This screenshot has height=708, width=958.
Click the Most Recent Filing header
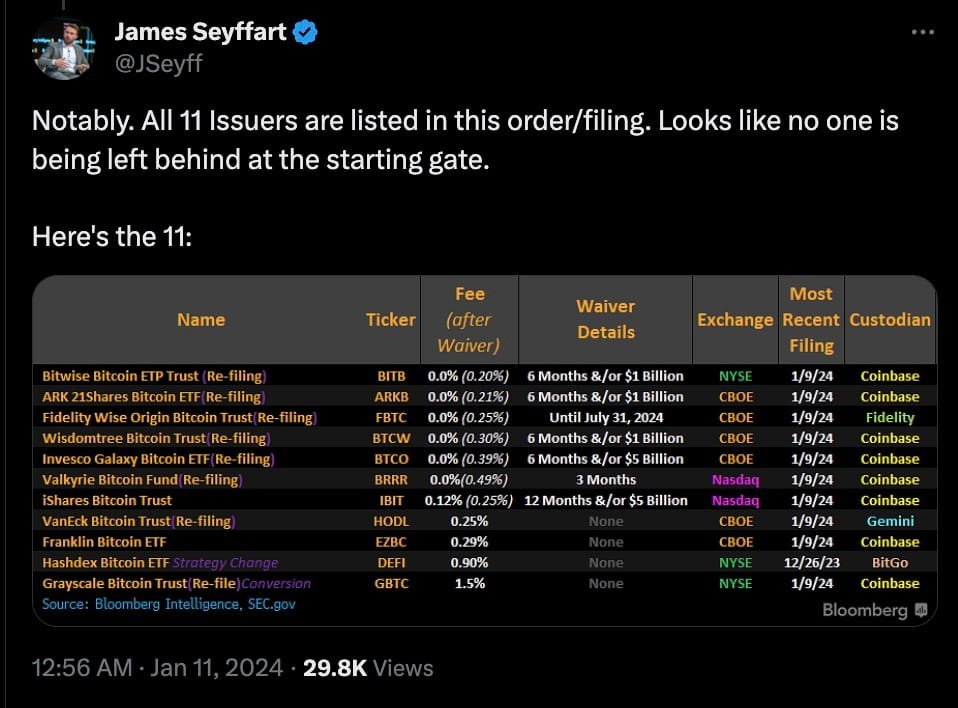click(x=811, y=319)
